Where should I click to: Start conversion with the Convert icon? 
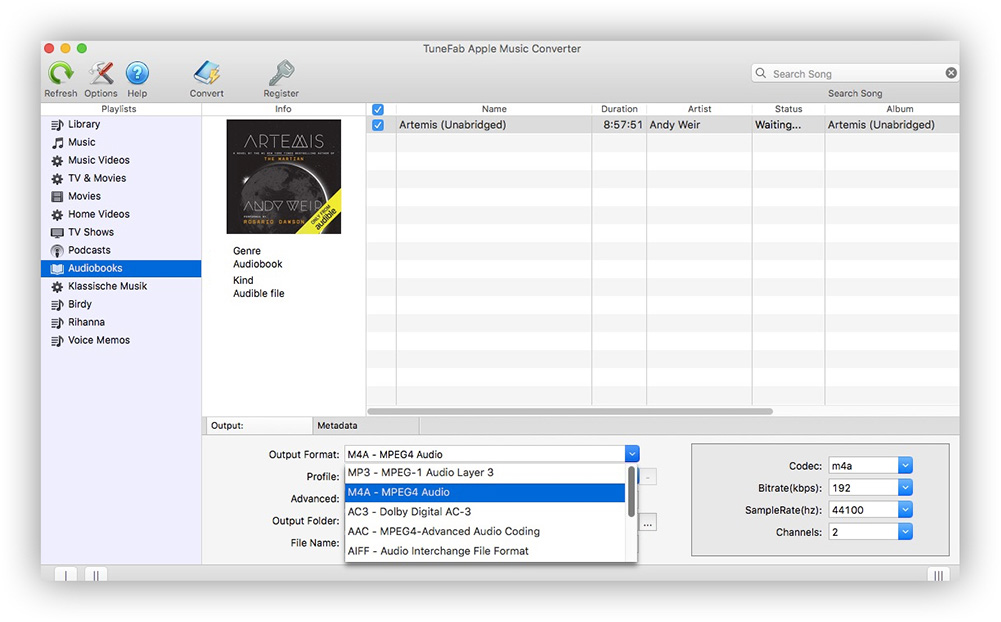click(206, 73)
